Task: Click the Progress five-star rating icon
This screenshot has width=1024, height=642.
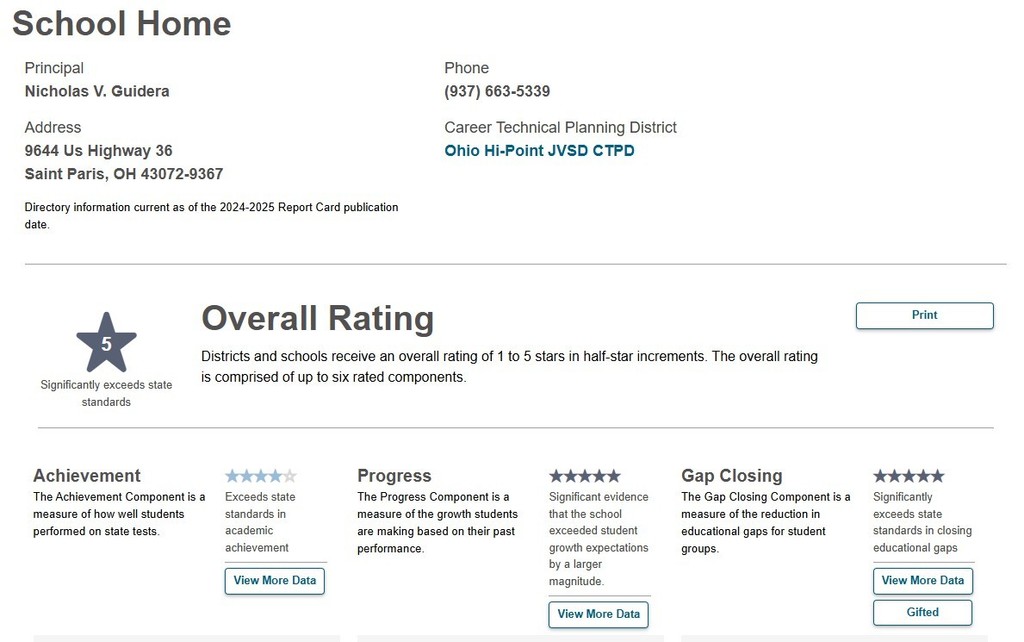Action: (x=584, y=475)
